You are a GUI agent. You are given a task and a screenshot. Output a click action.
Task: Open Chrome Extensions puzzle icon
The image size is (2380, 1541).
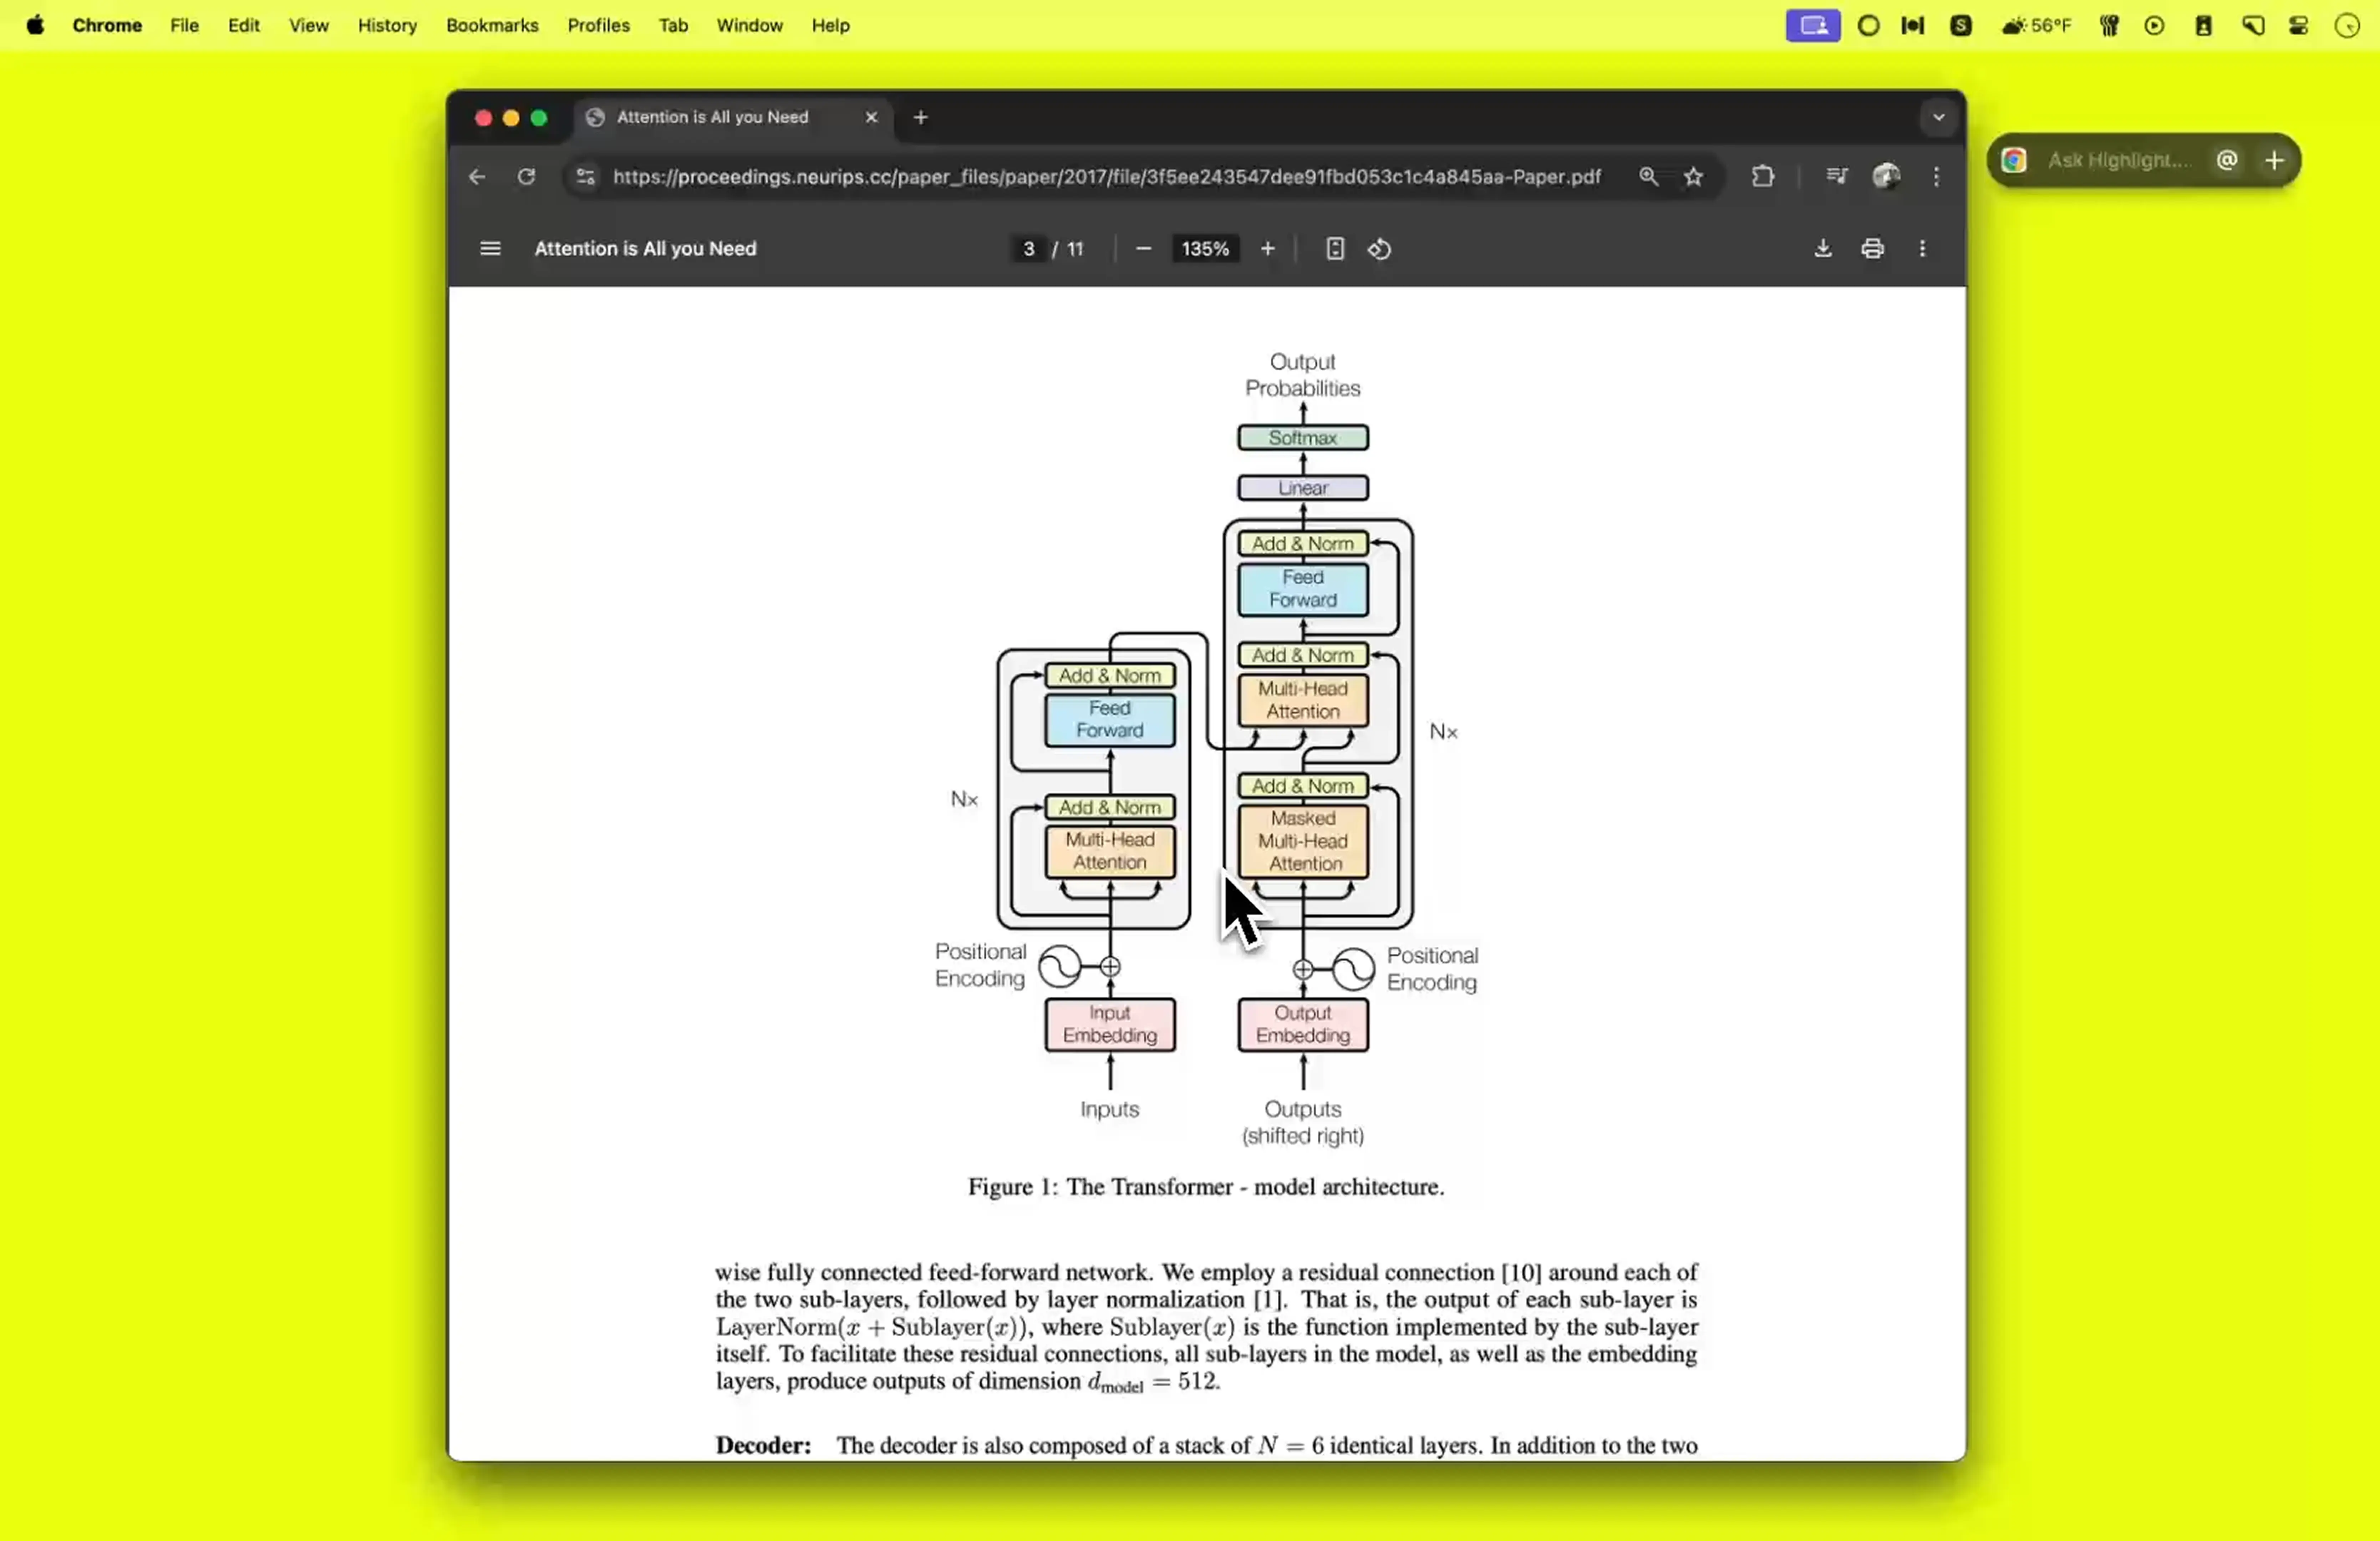[1762, 176]
